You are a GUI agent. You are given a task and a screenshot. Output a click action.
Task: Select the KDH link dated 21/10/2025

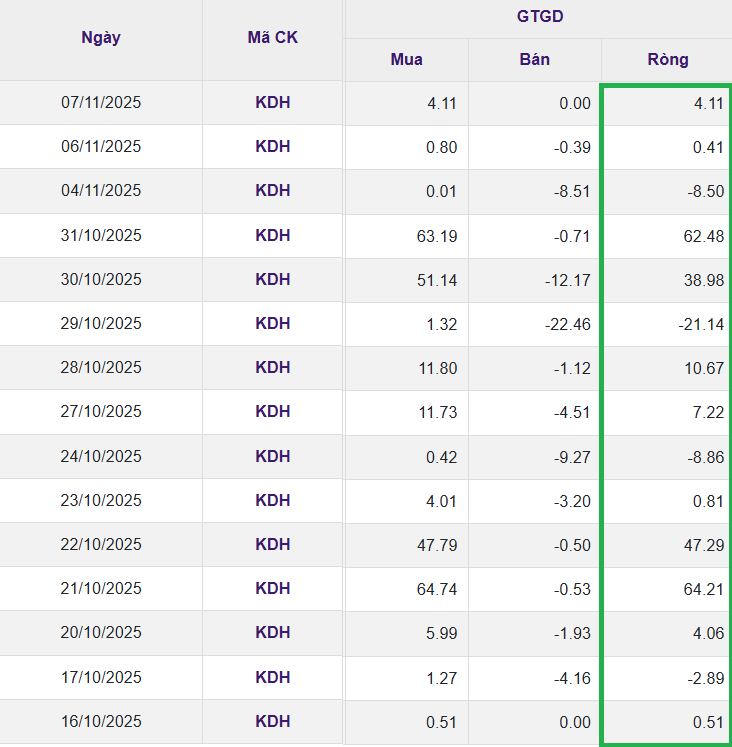pyautogui.click(x=272, y=589)
